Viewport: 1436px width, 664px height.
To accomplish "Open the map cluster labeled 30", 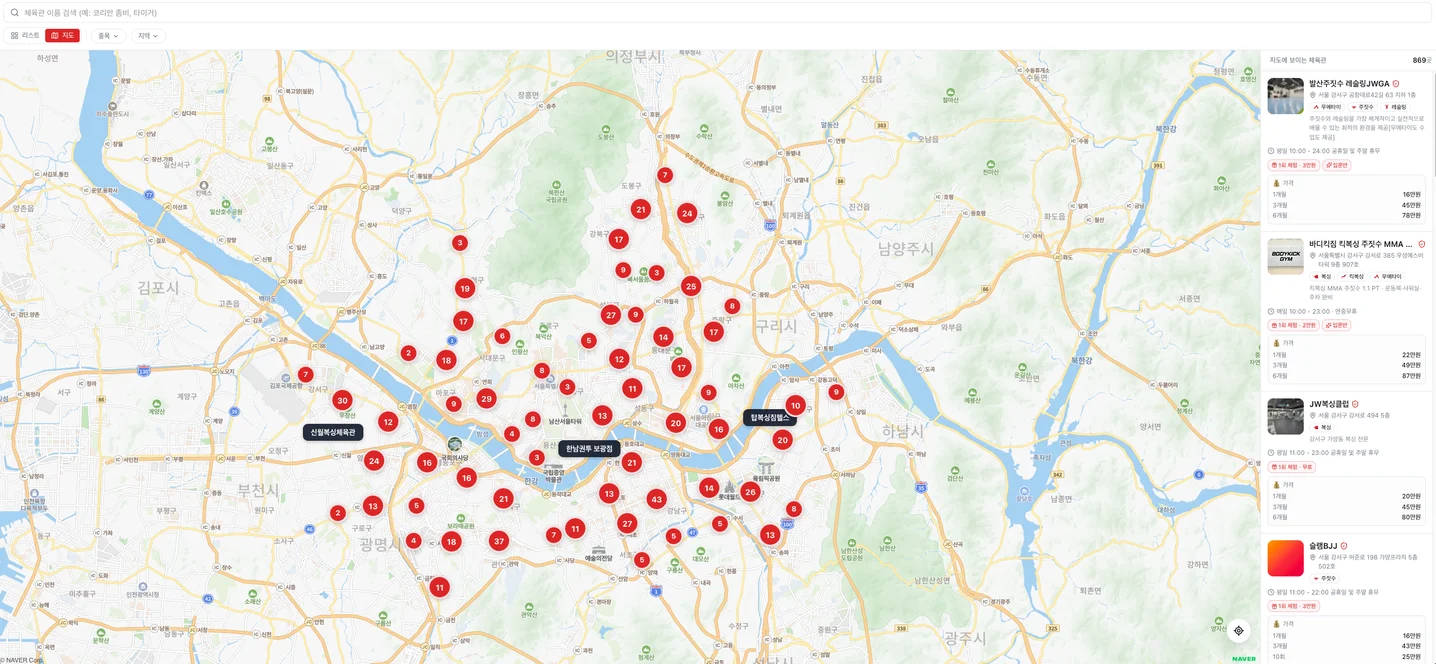I will (x=342, y=400).
